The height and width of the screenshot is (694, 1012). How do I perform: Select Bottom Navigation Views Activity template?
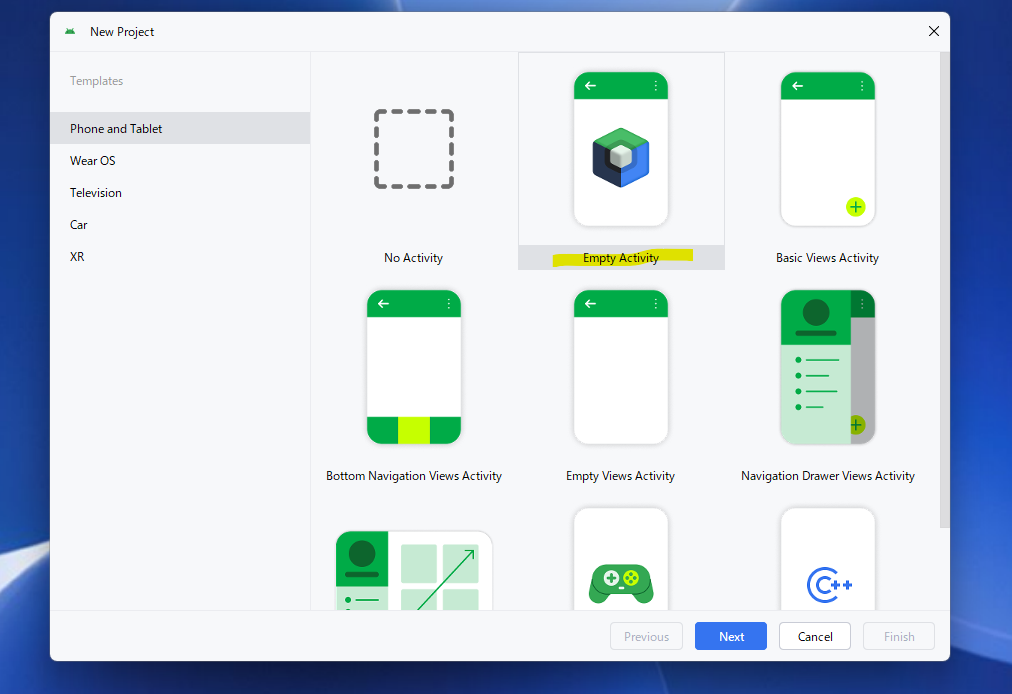(414, 367)
